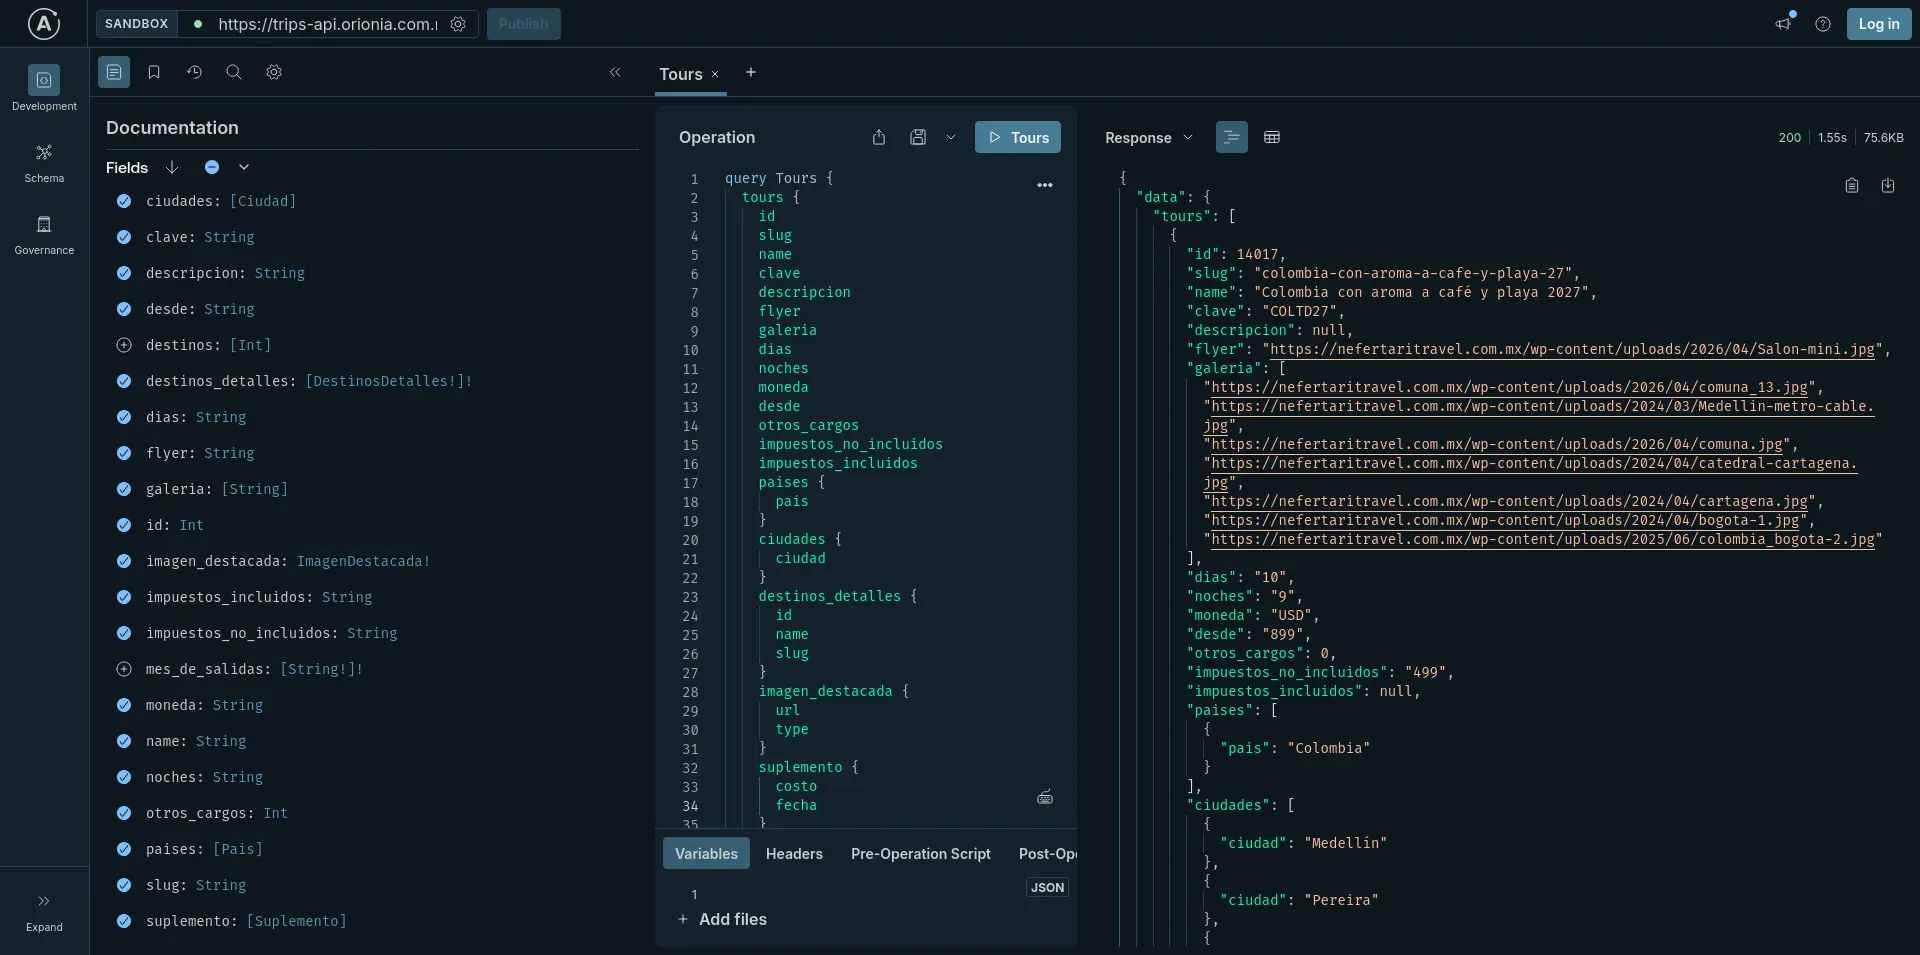This screenshot has width=1920, height=955.
Task: Open the bookmark collections icon
Action: point(154,72)
